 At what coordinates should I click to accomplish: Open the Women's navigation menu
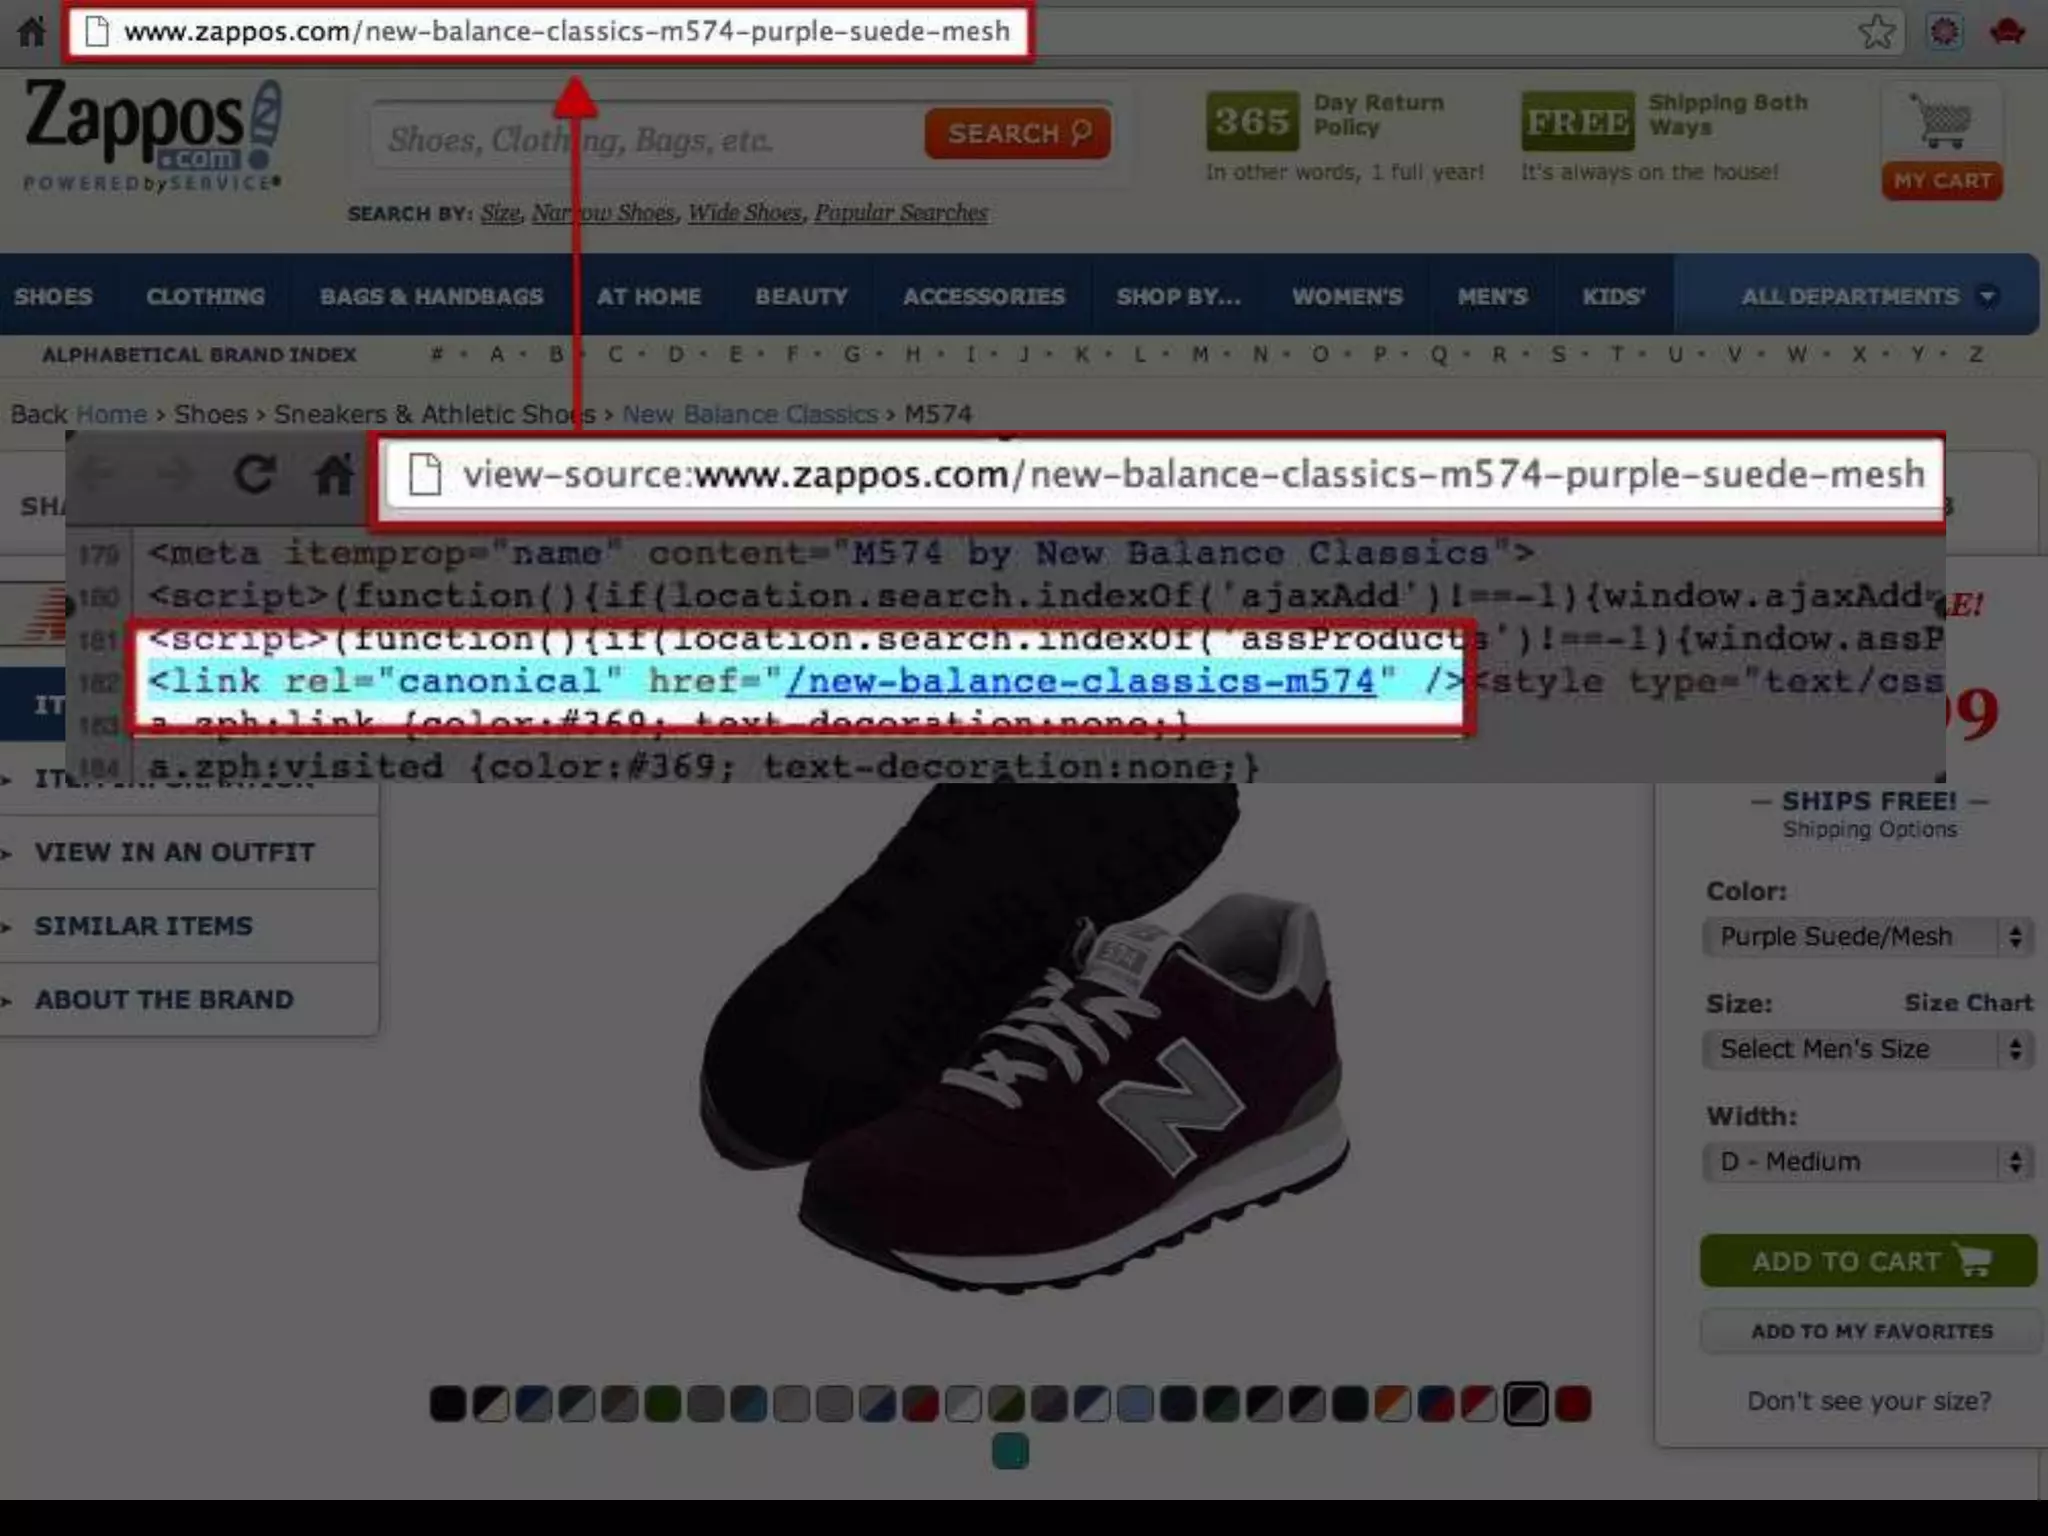click(x=1346, y=296)
